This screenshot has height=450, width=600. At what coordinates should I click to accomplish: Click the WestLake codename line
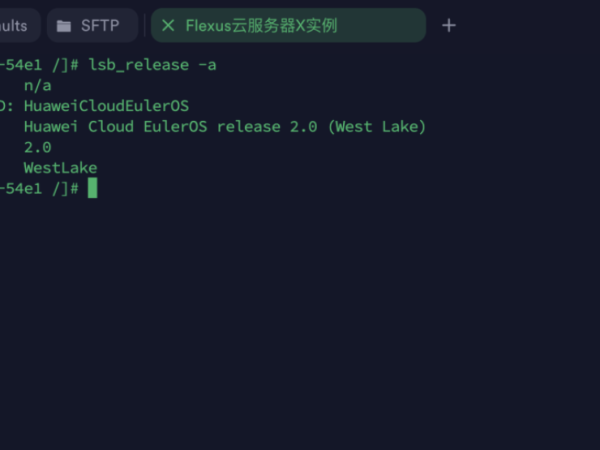[x=60, y=167]
